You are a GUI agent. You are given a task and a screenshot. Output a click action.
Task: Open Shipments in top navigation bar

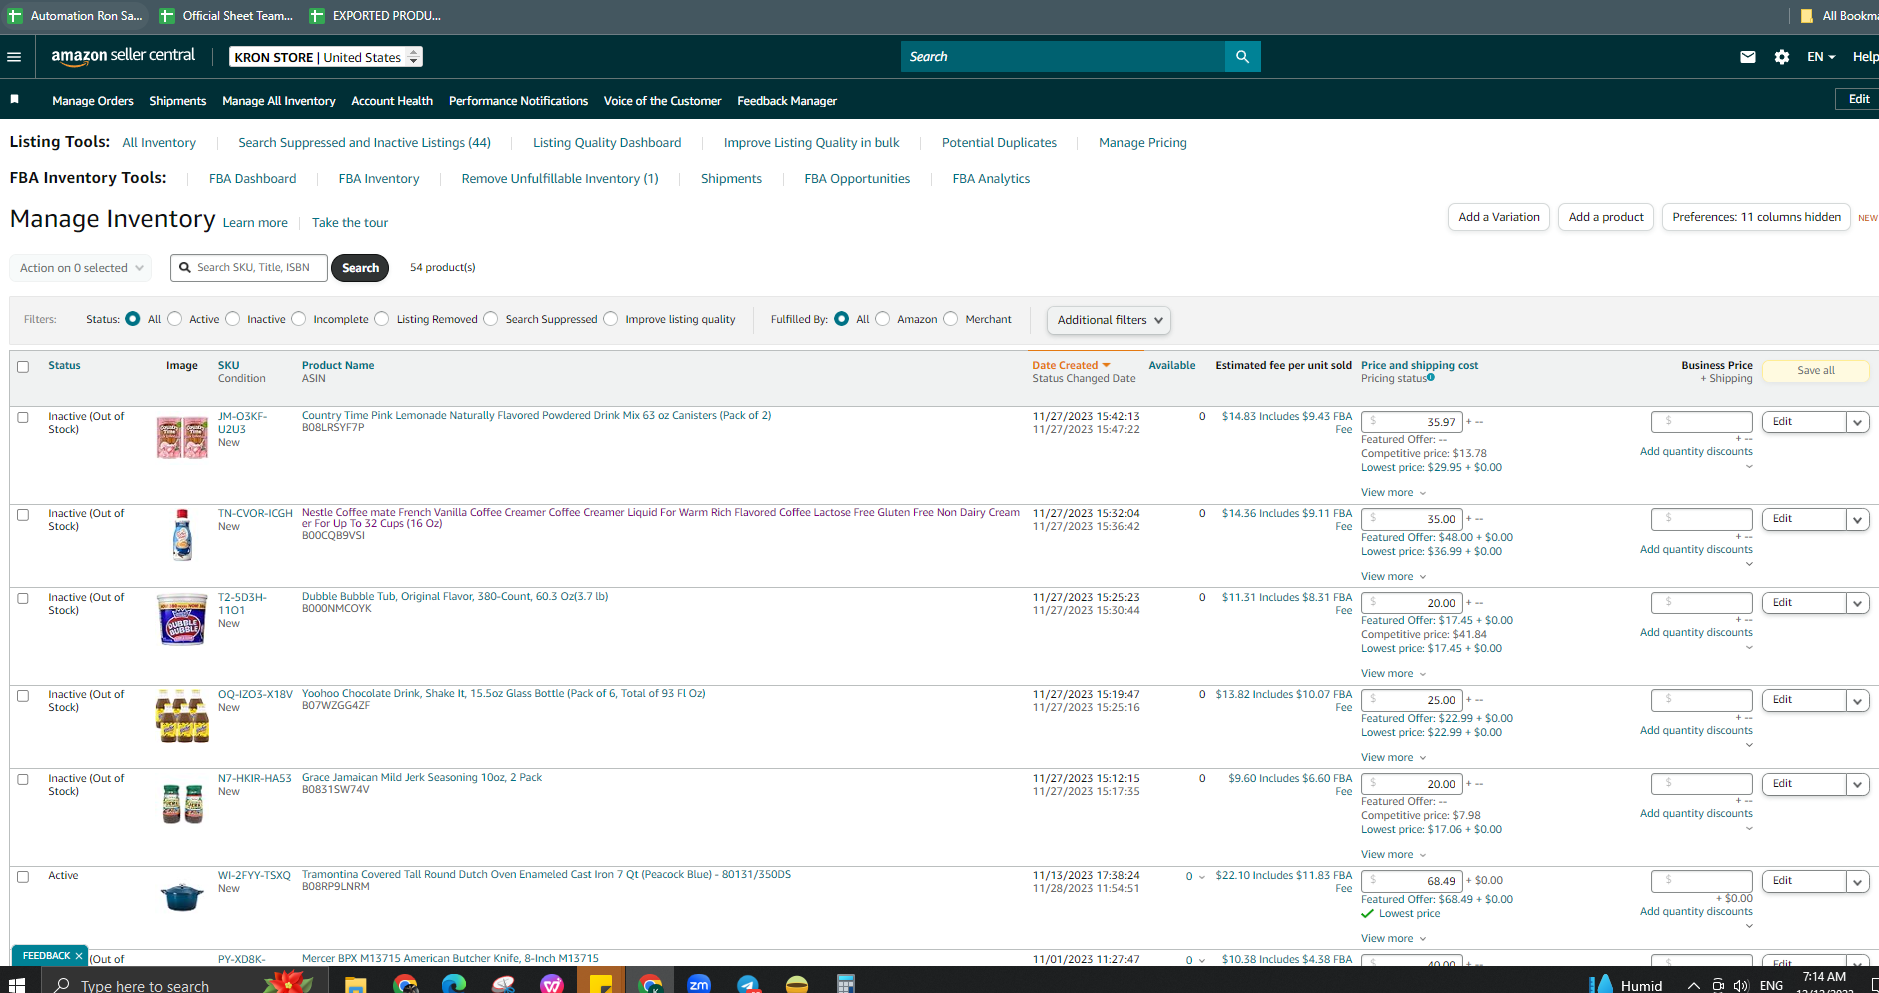click(x=178, y=101)
